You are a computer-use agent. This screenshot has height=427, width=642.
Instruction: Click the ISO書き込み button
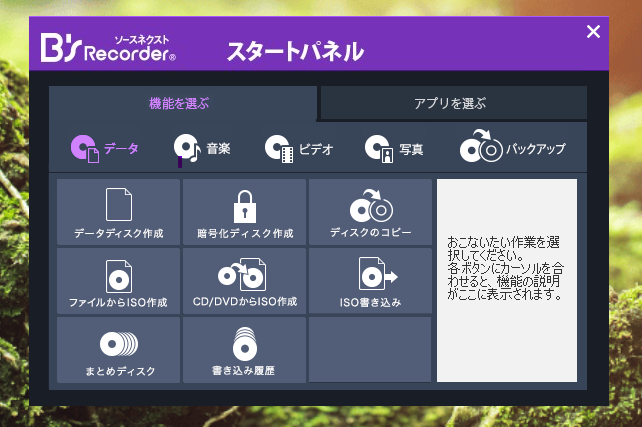(x=370, y=281)
